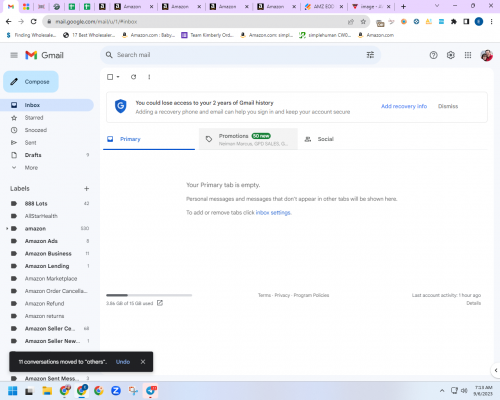
Task: Open the inbox settings link
Action: click(x=273, y=213)
